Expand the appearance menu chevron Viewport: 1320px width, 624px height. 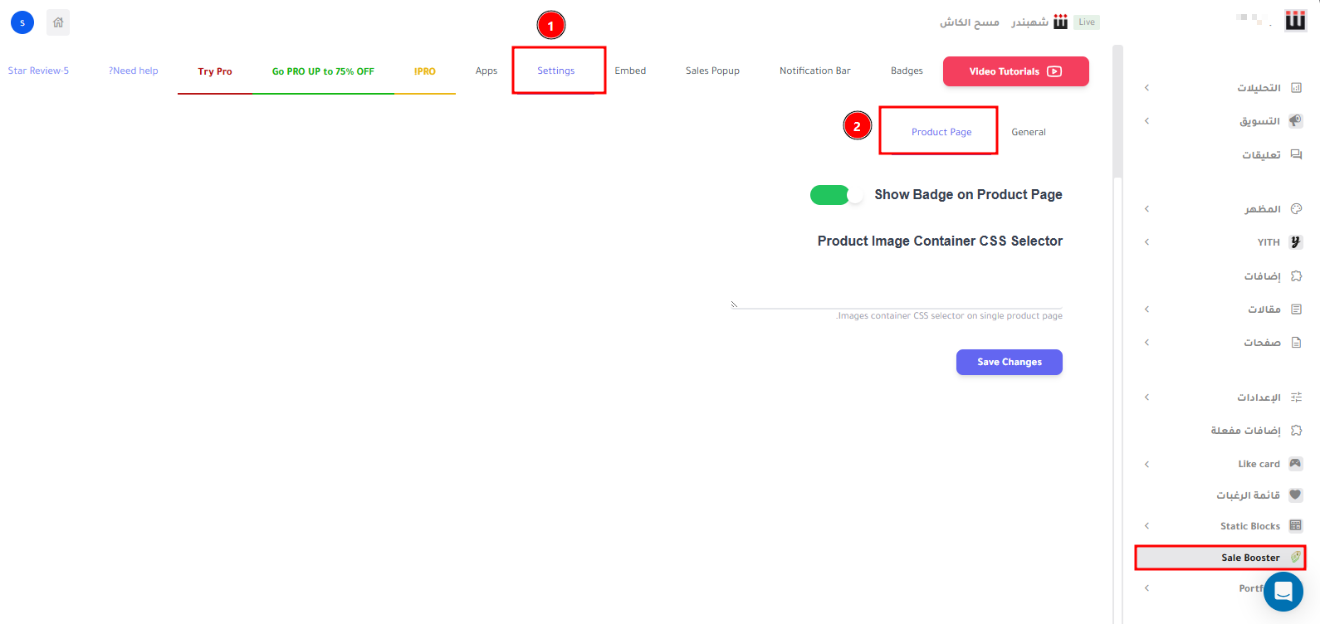tap(1146, 209)
